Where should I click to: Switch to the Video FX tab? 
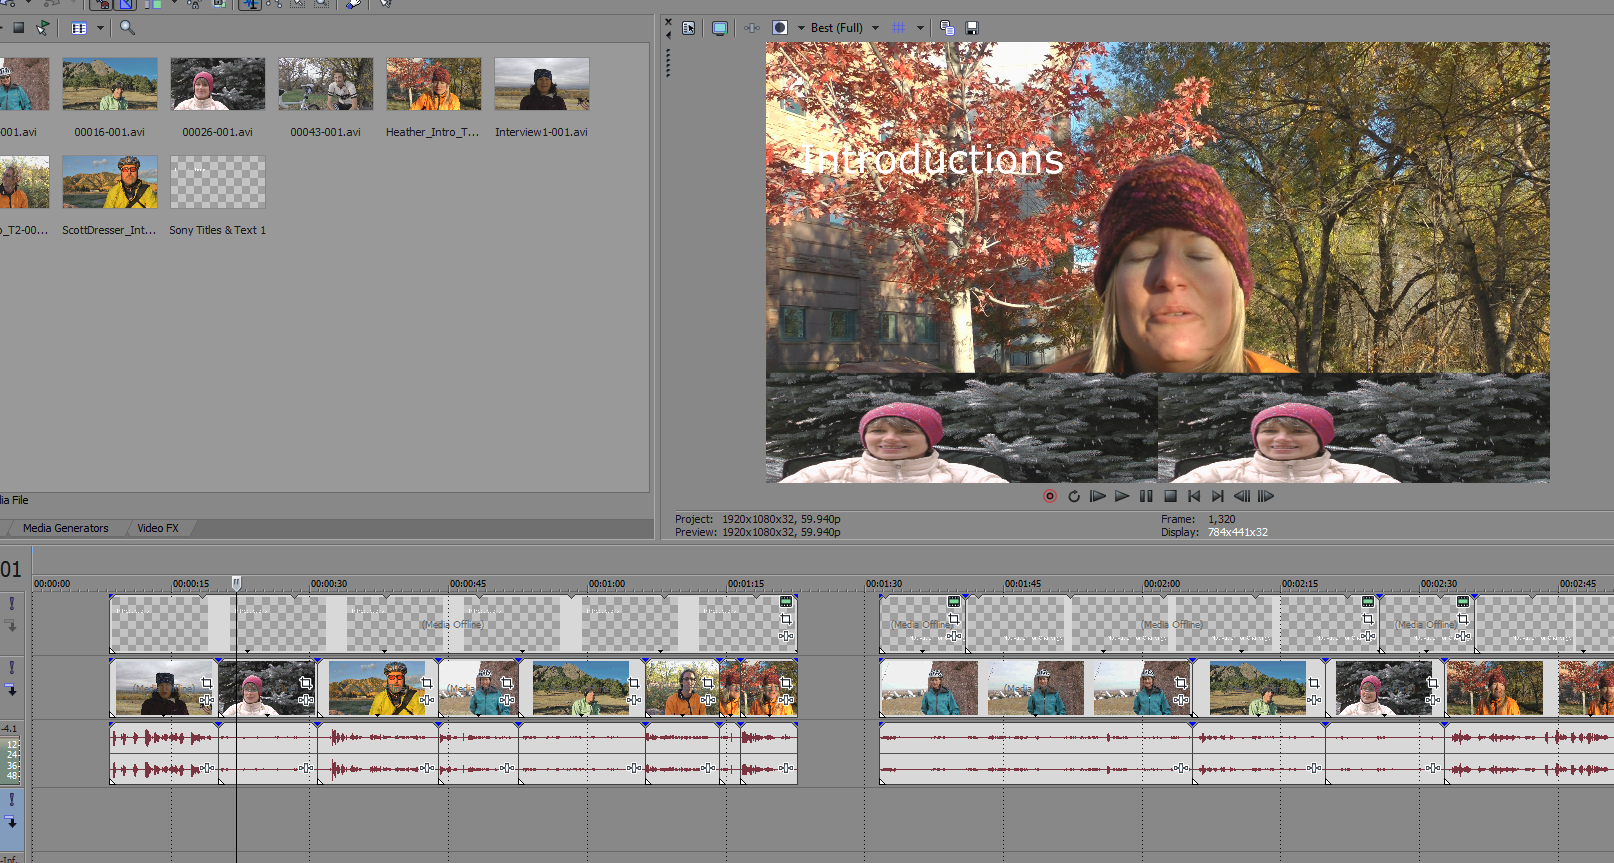pyautogui.click(x=158, y=528)
